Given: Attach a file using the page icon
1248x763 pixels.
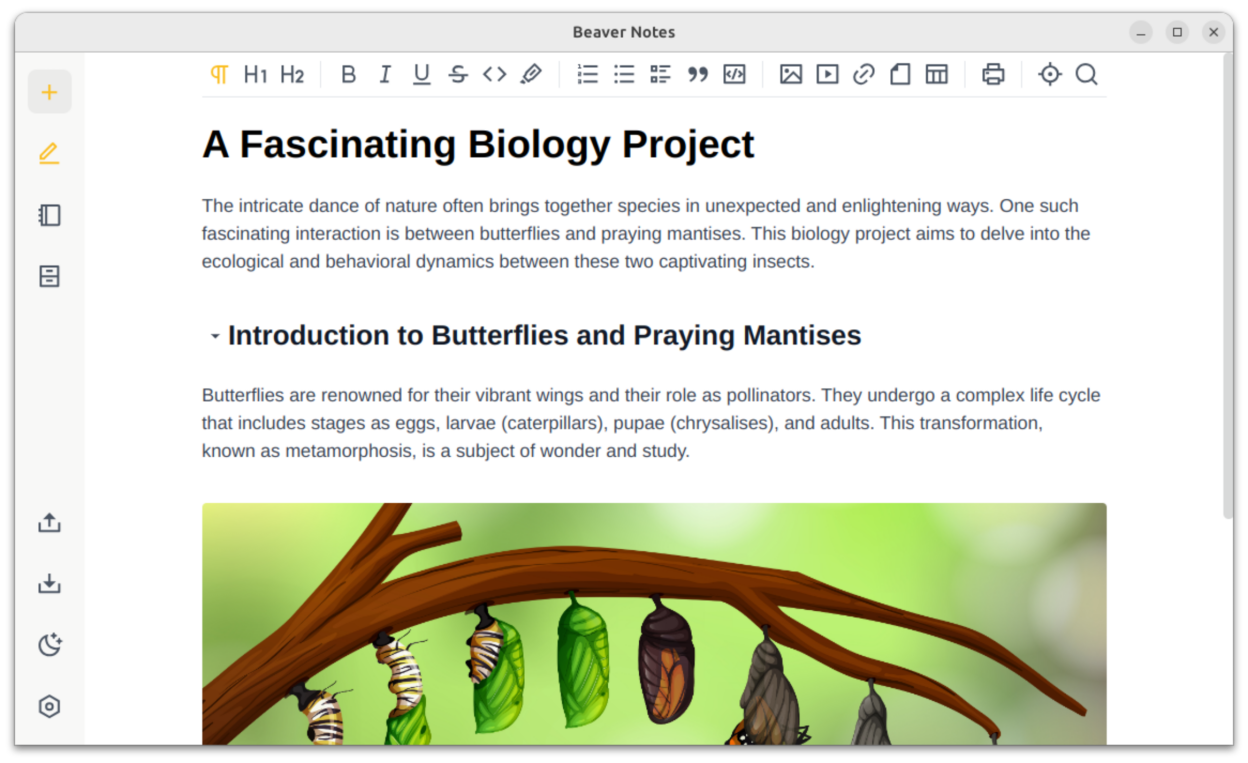Looking at the screenshot, I should [x=900, y=74].
